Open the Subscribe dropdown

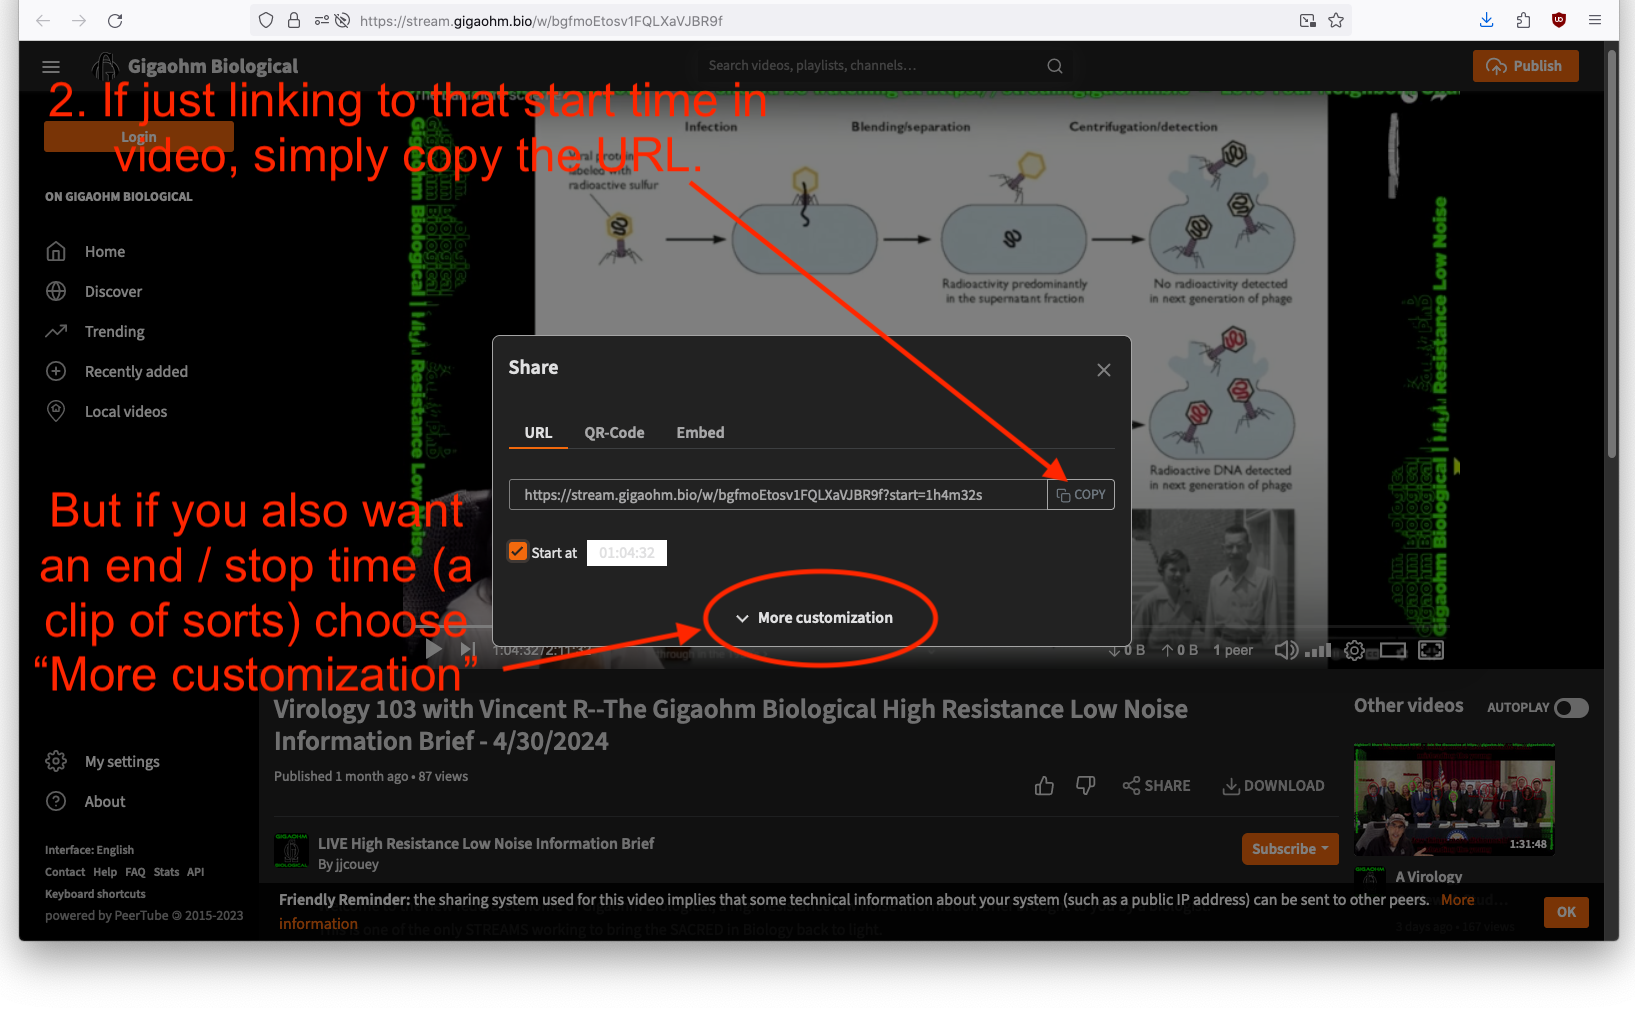[x=1290, y=849]
